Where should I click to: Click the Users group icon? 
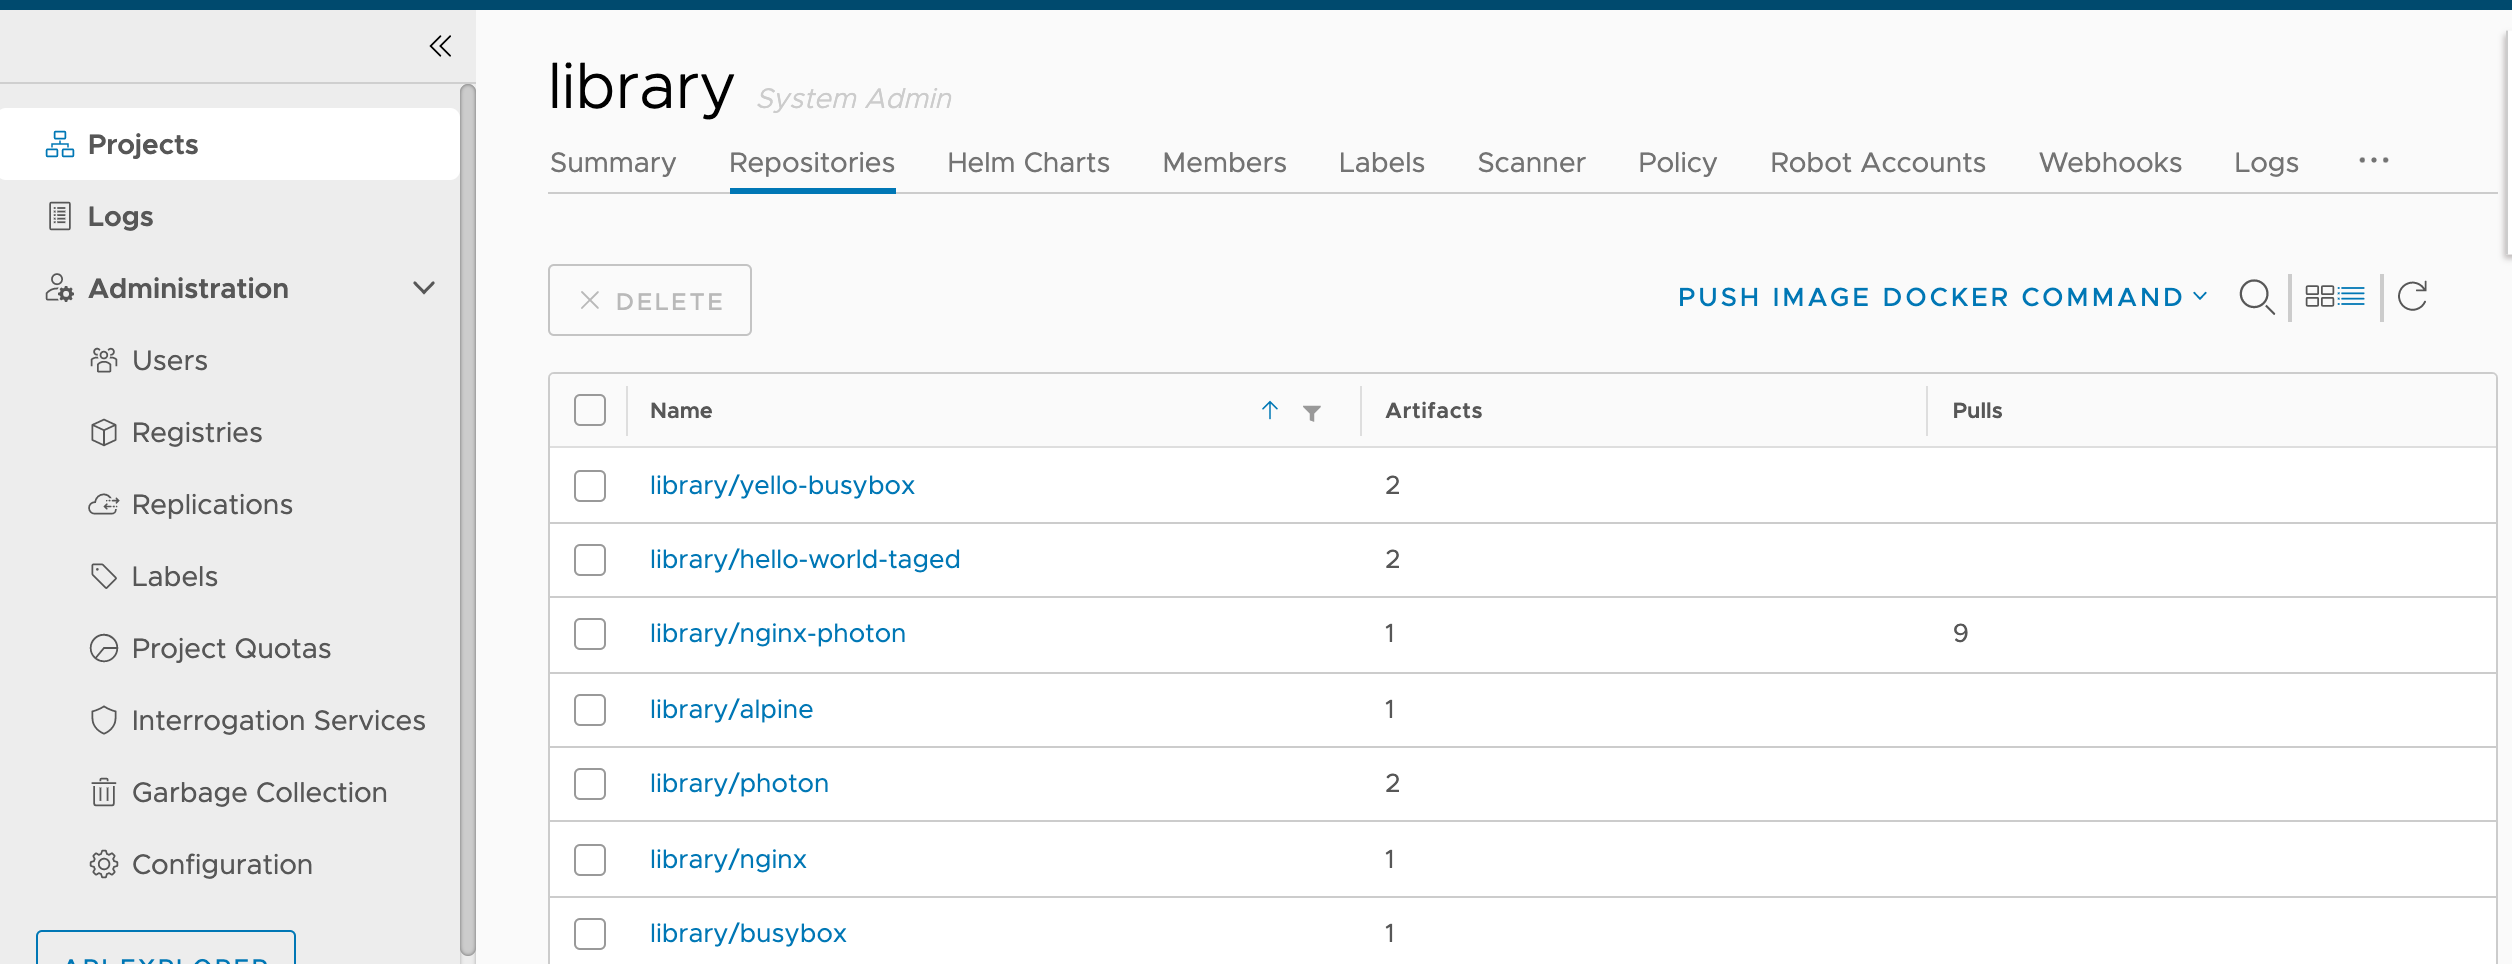pos(104,360)
